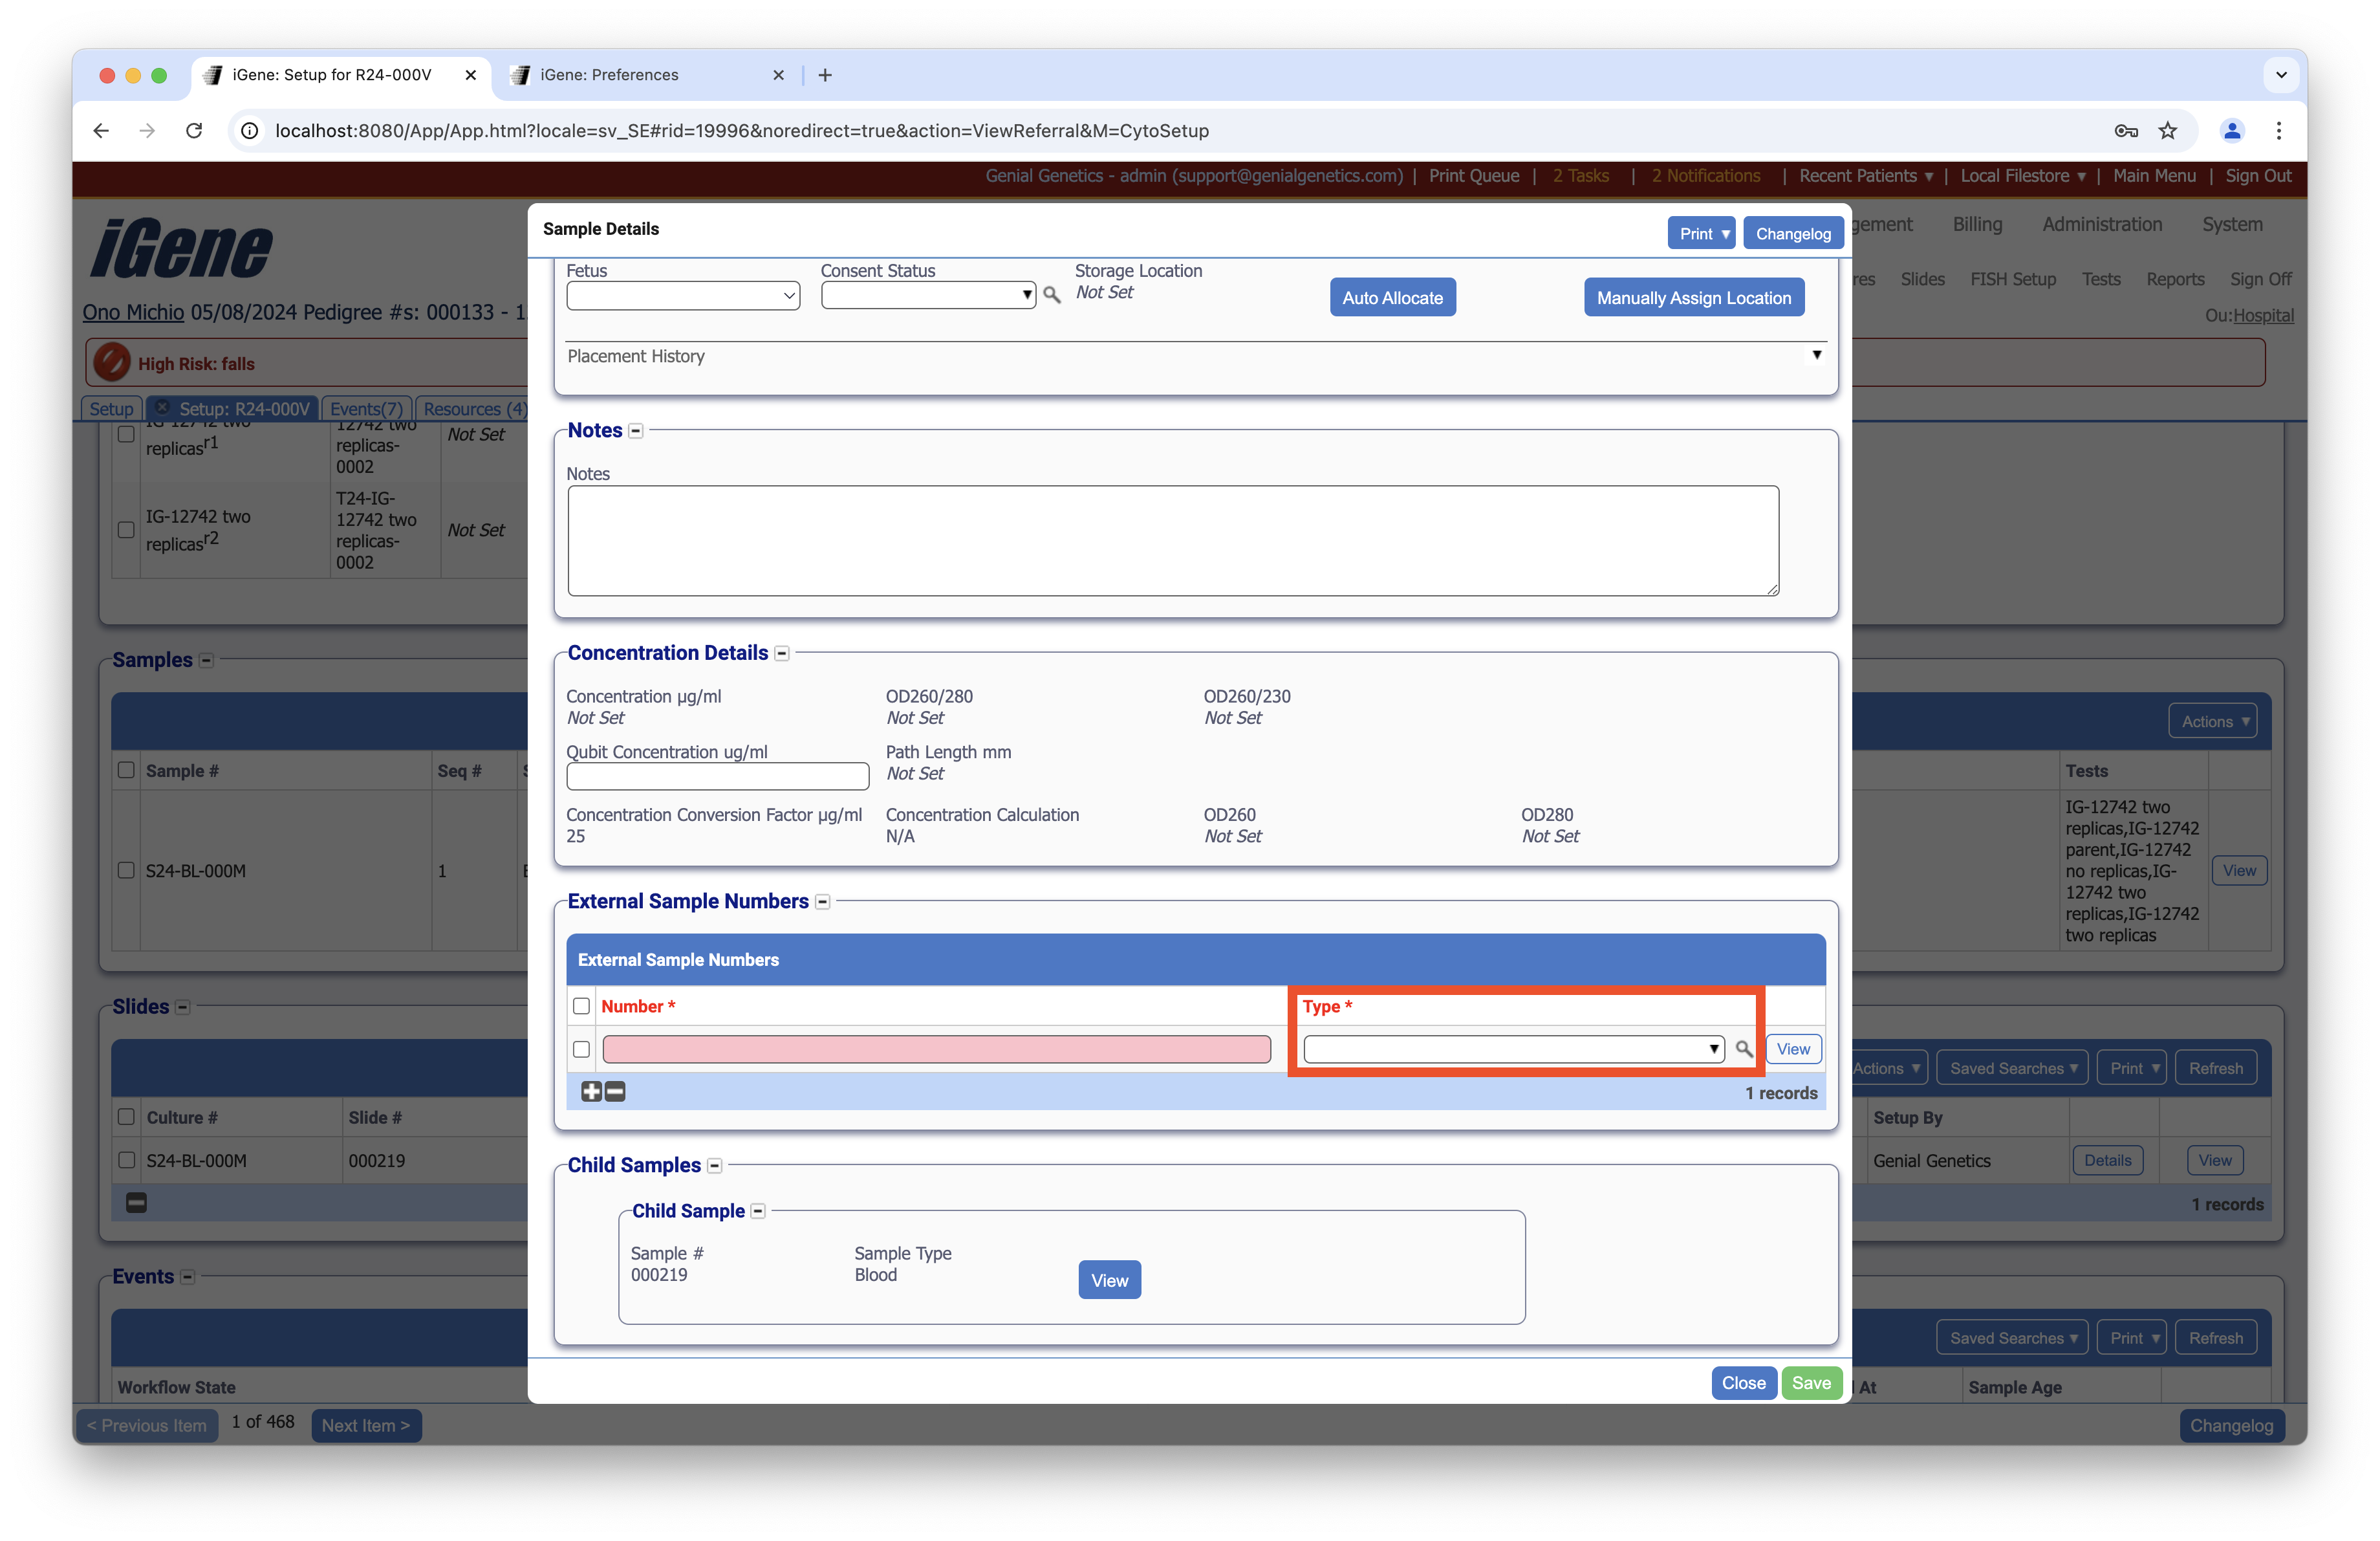Check the checkbox for sample S24-BL-000M
The width and height of the screenshot is (2380, 1541).
tap(125, 870)
